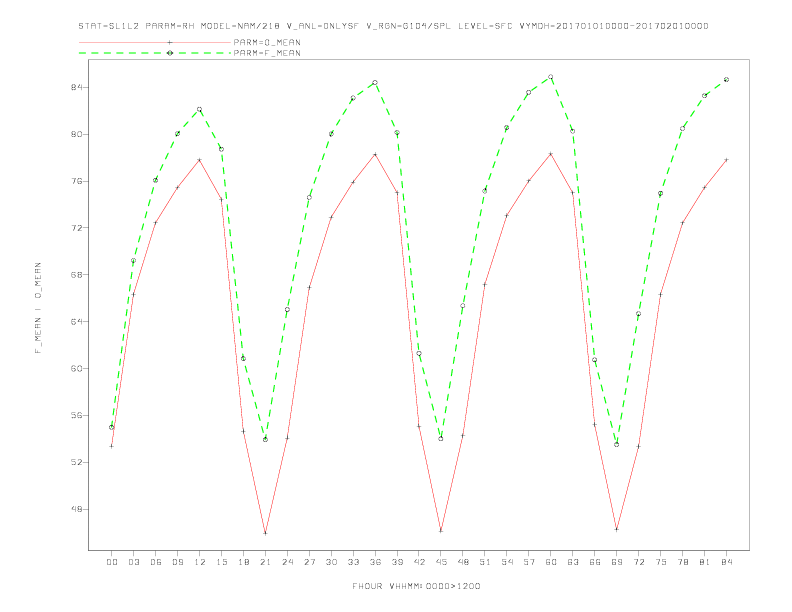Click x-axis forecast hour label 81
The height and width of the screenshot is (612, 792).
pos(705,562)
